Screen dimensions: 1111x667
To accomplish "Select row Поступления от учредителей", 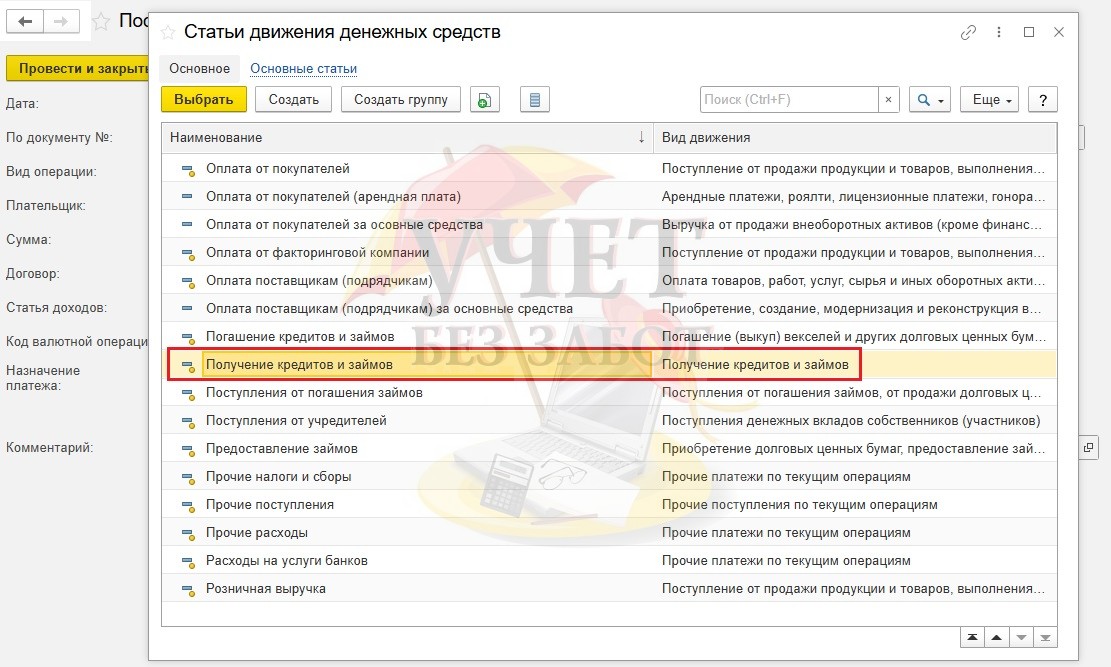I will pos(609,420).
